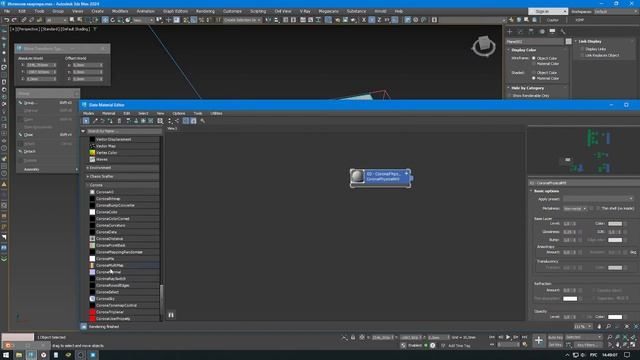Click the 3ds Max taskbar icon
The image size is (640, 360).
(31, 355)
